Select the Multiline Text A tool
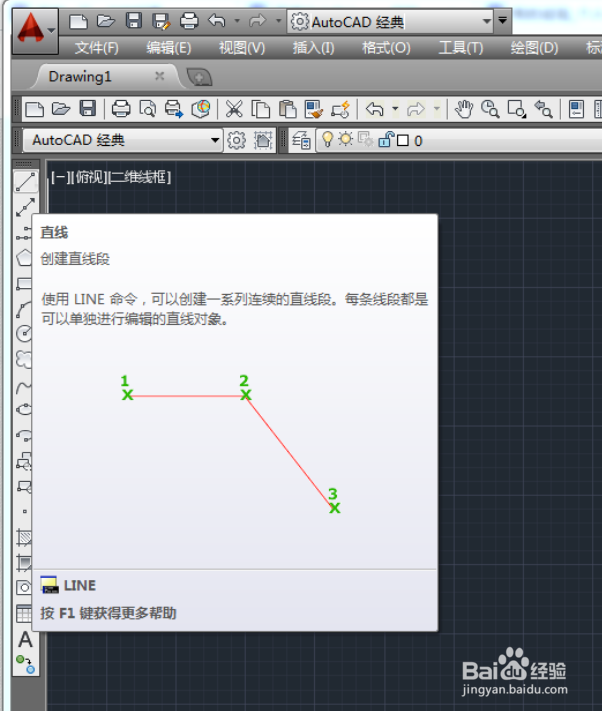This screenshot has width=602, height=711. [25, 639]
